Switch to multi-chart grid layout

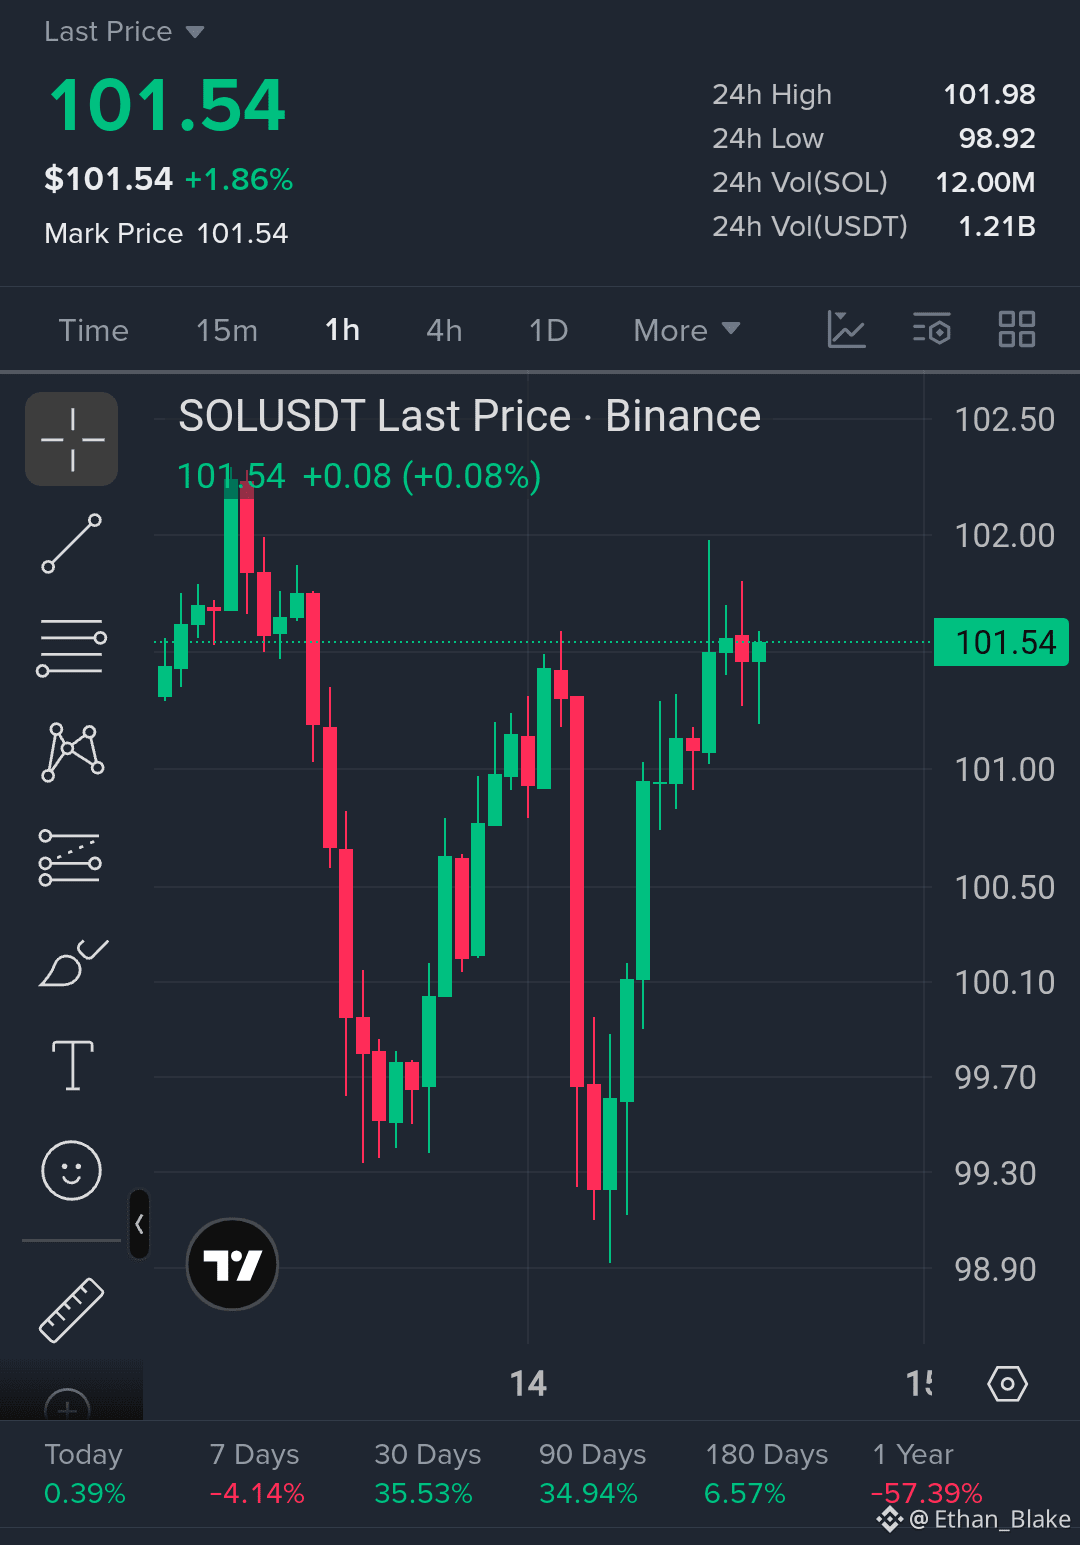1017,329
